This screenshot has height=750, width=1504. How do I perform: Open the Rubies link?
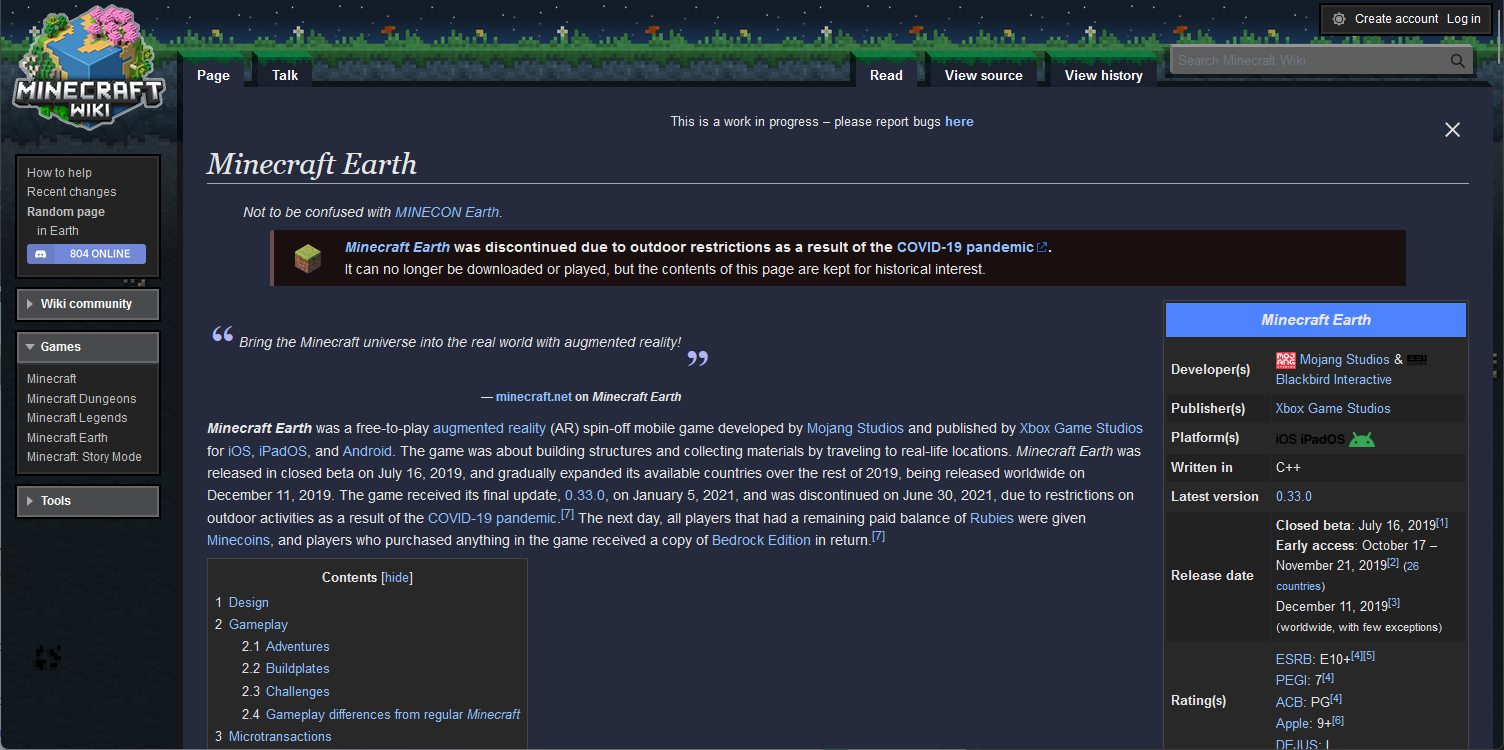(992, 518)
